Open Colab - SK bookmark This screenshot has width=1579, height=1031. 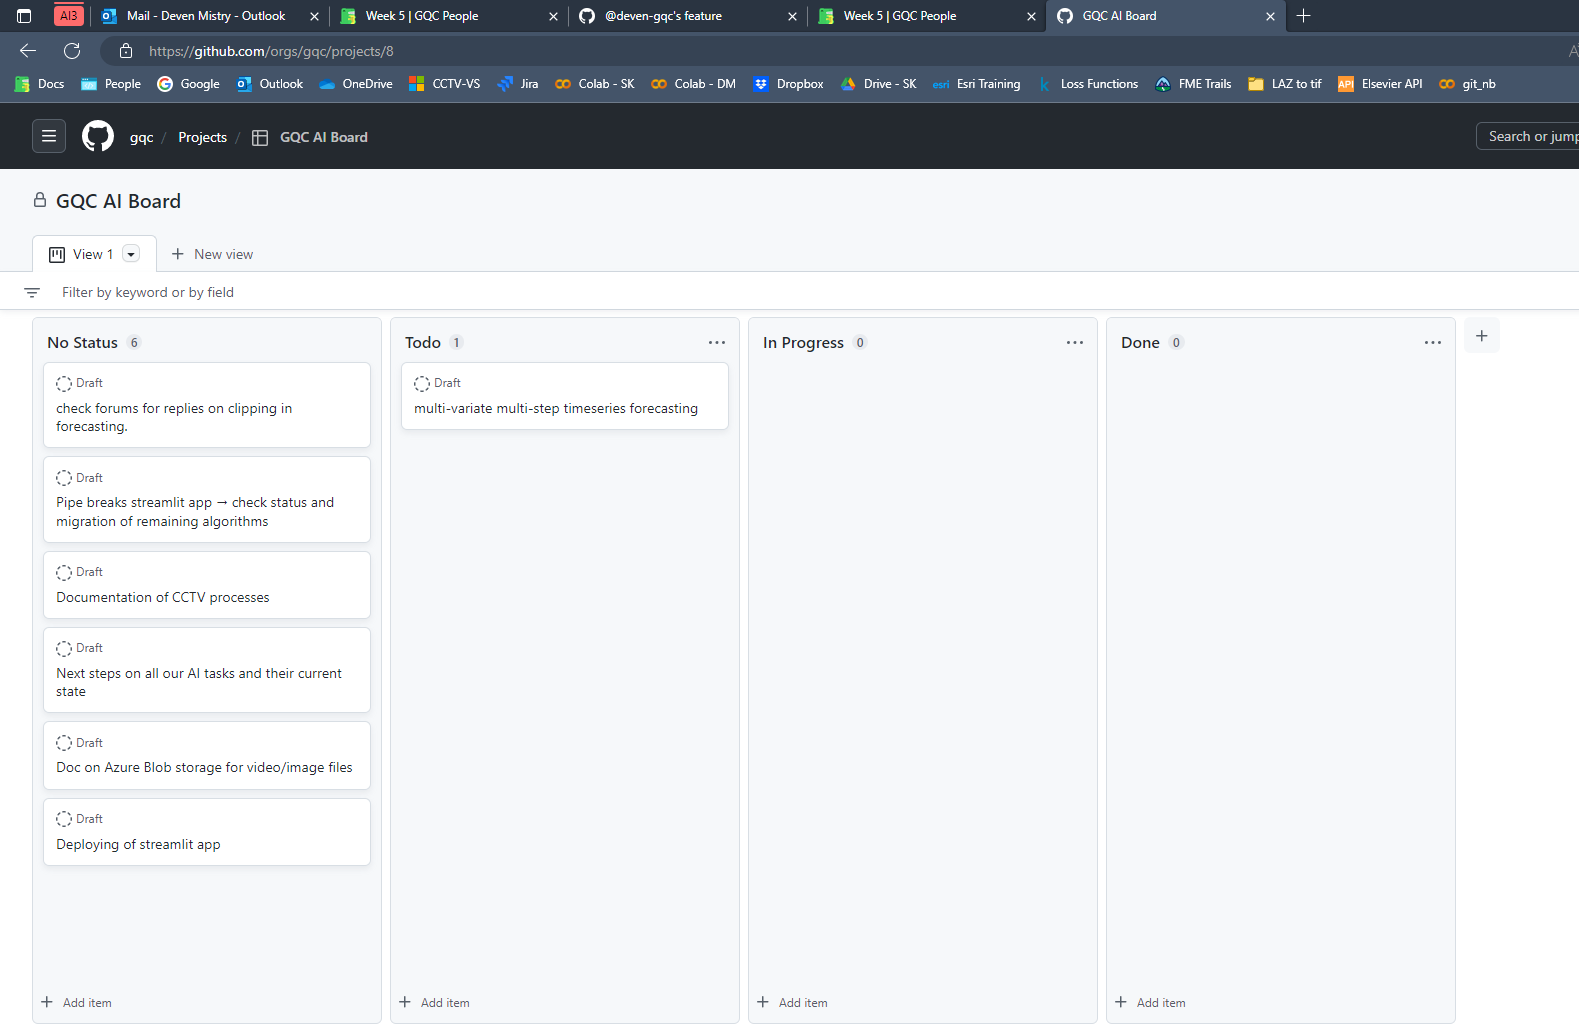click(595, 84)
